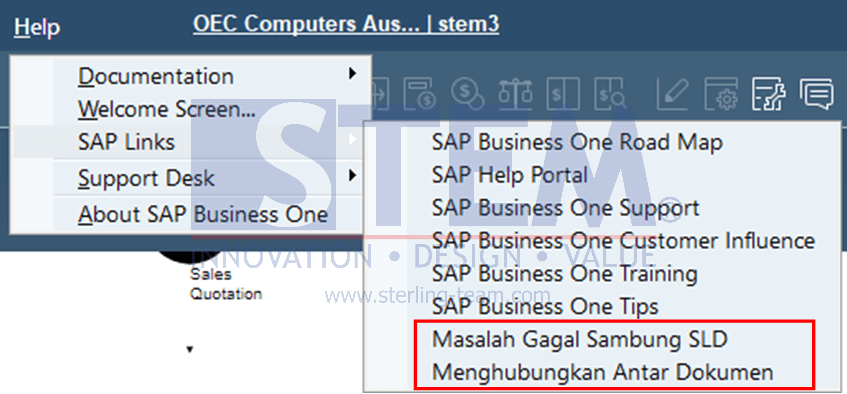
Task: Open Masalah Gagal Sambung SLD link
Action: pyautogui.click(x=580, y=339)
